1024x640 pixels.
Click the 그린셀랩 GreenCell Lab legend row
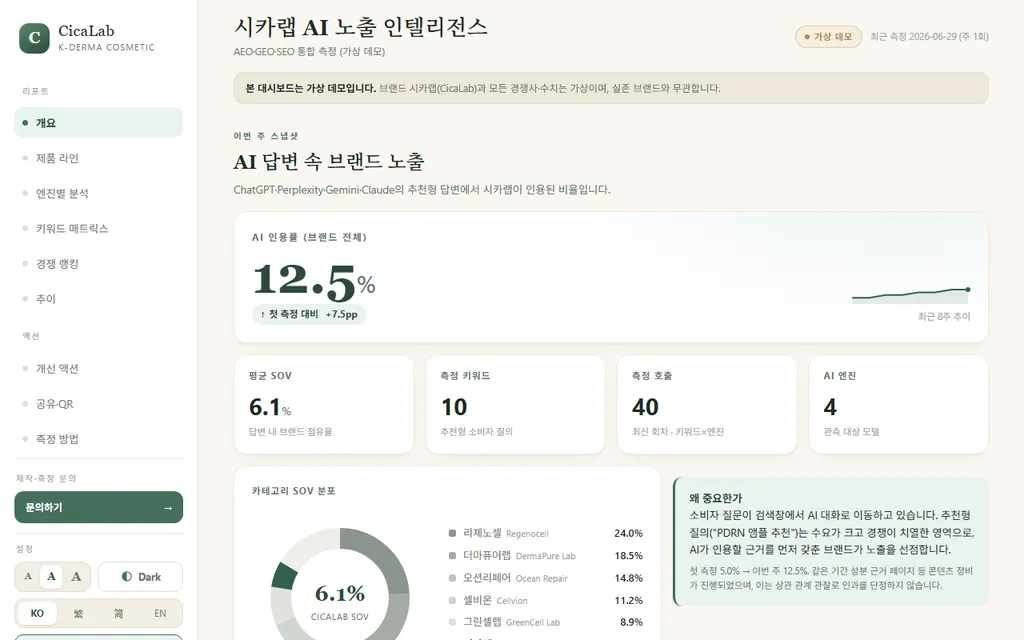point(546,622)
